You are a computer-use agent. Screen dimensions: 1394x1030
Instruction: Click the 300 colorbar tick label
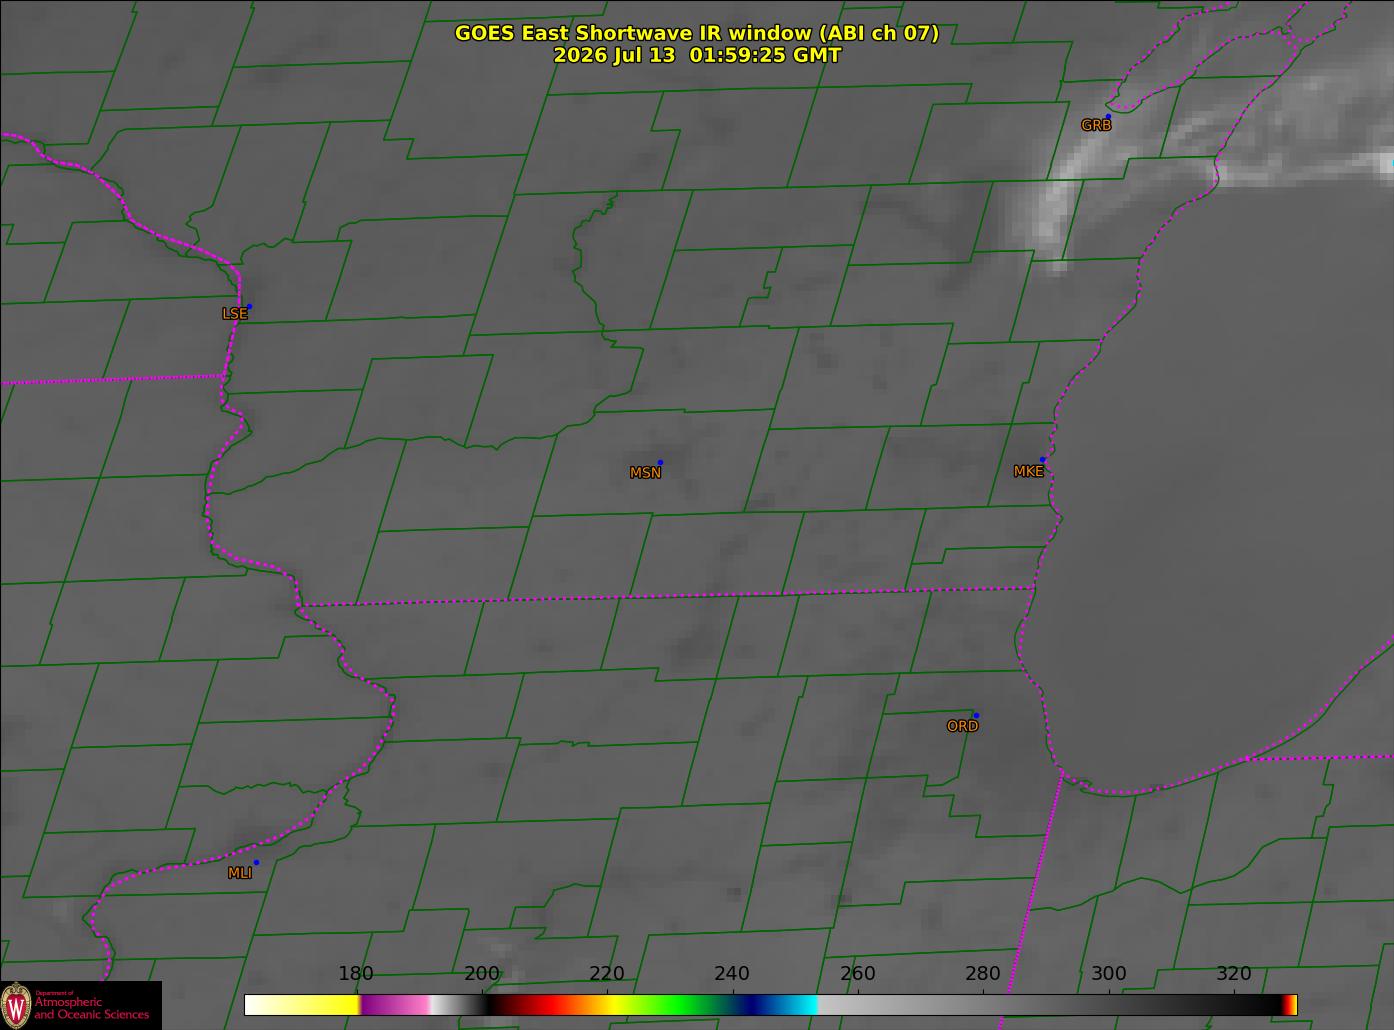pyautogui.click(x=1108, y=974)
